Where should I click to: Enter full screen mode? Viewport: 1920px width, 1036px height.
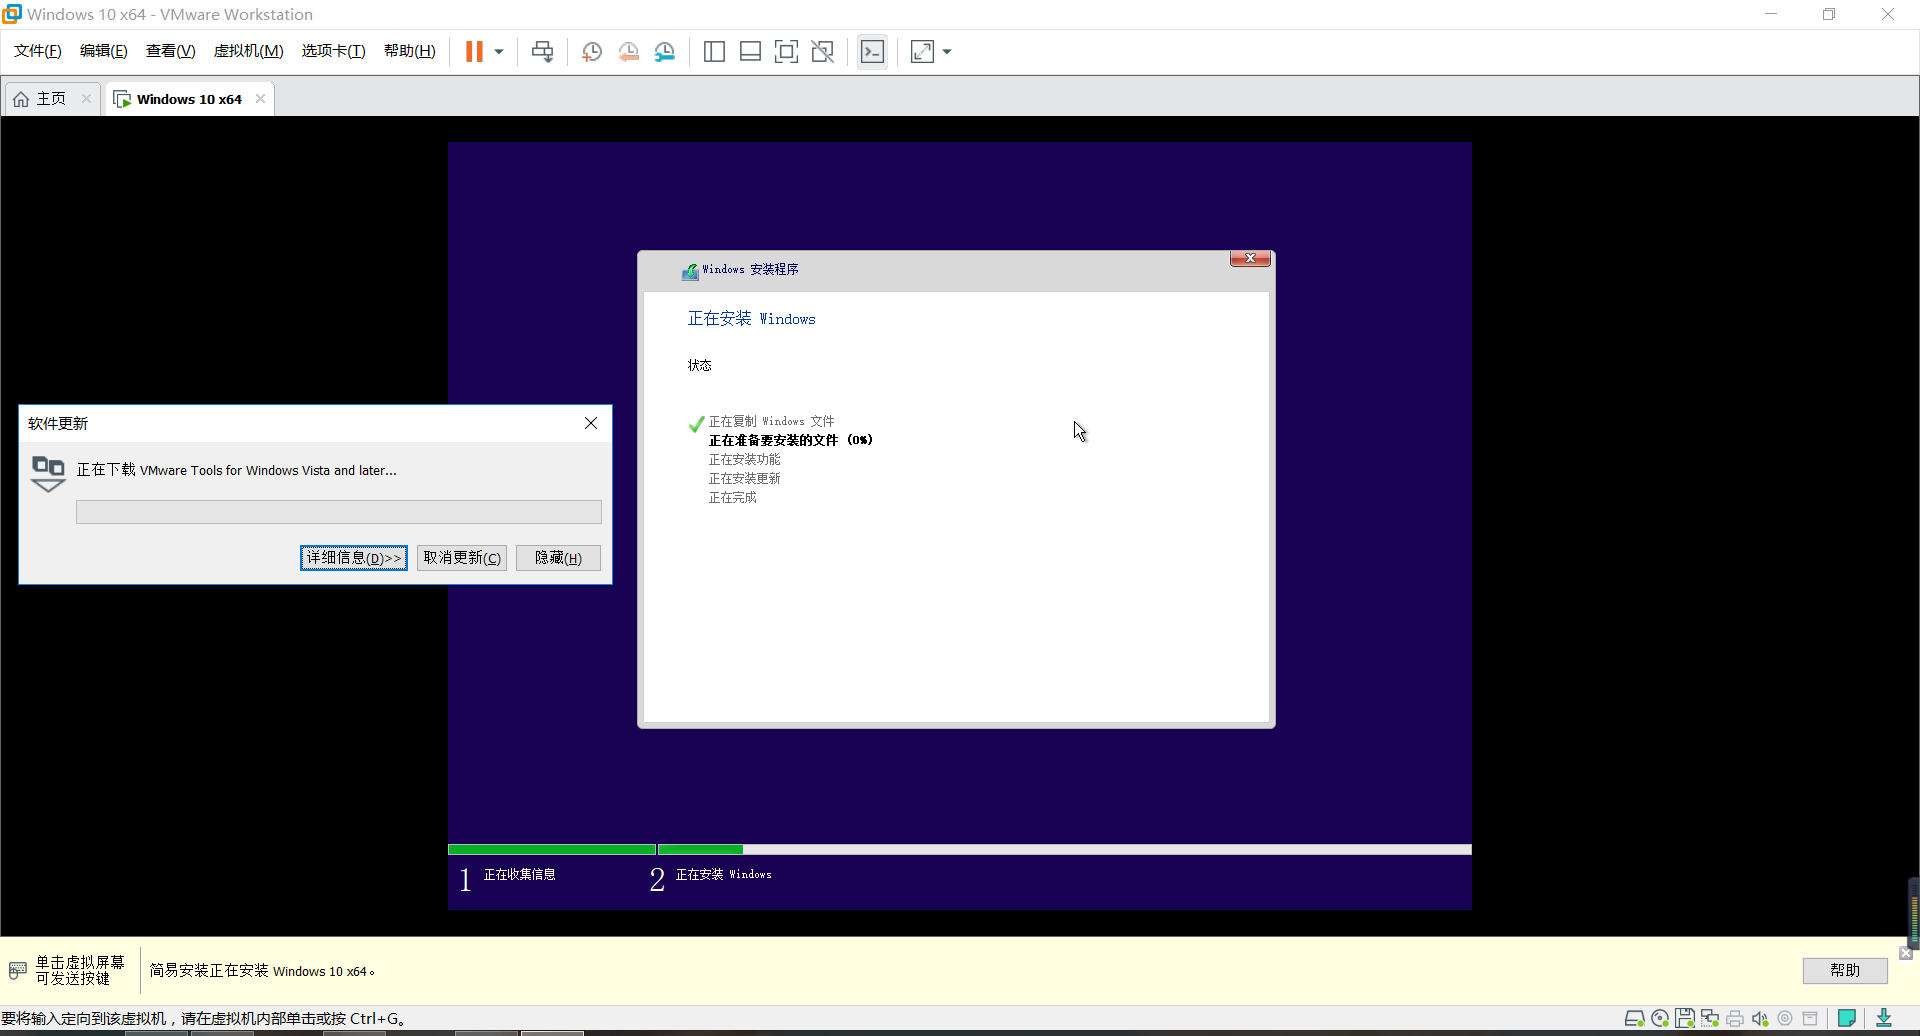click(x=786, y=52)
